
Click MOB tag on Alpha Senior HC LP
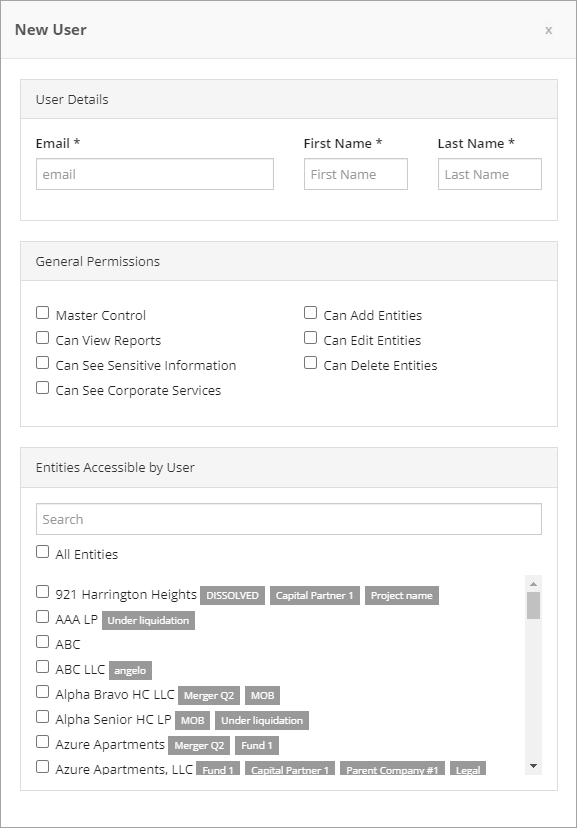pos(193,720)
